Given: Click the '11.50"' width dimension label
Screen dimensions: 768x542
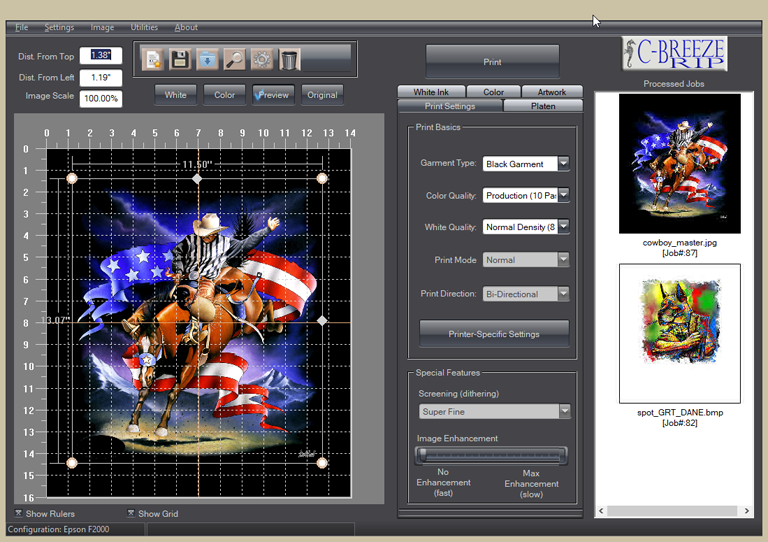Looking at the screenshot, I should 197,165.
